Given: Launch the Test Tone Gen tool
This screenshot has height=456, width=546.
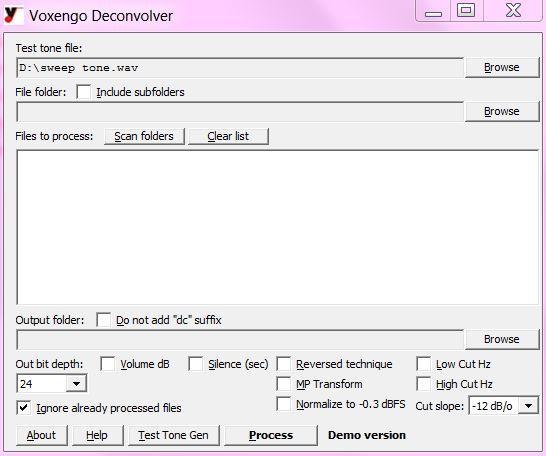Looking at the screenshot, I should [x=173, y=435].
